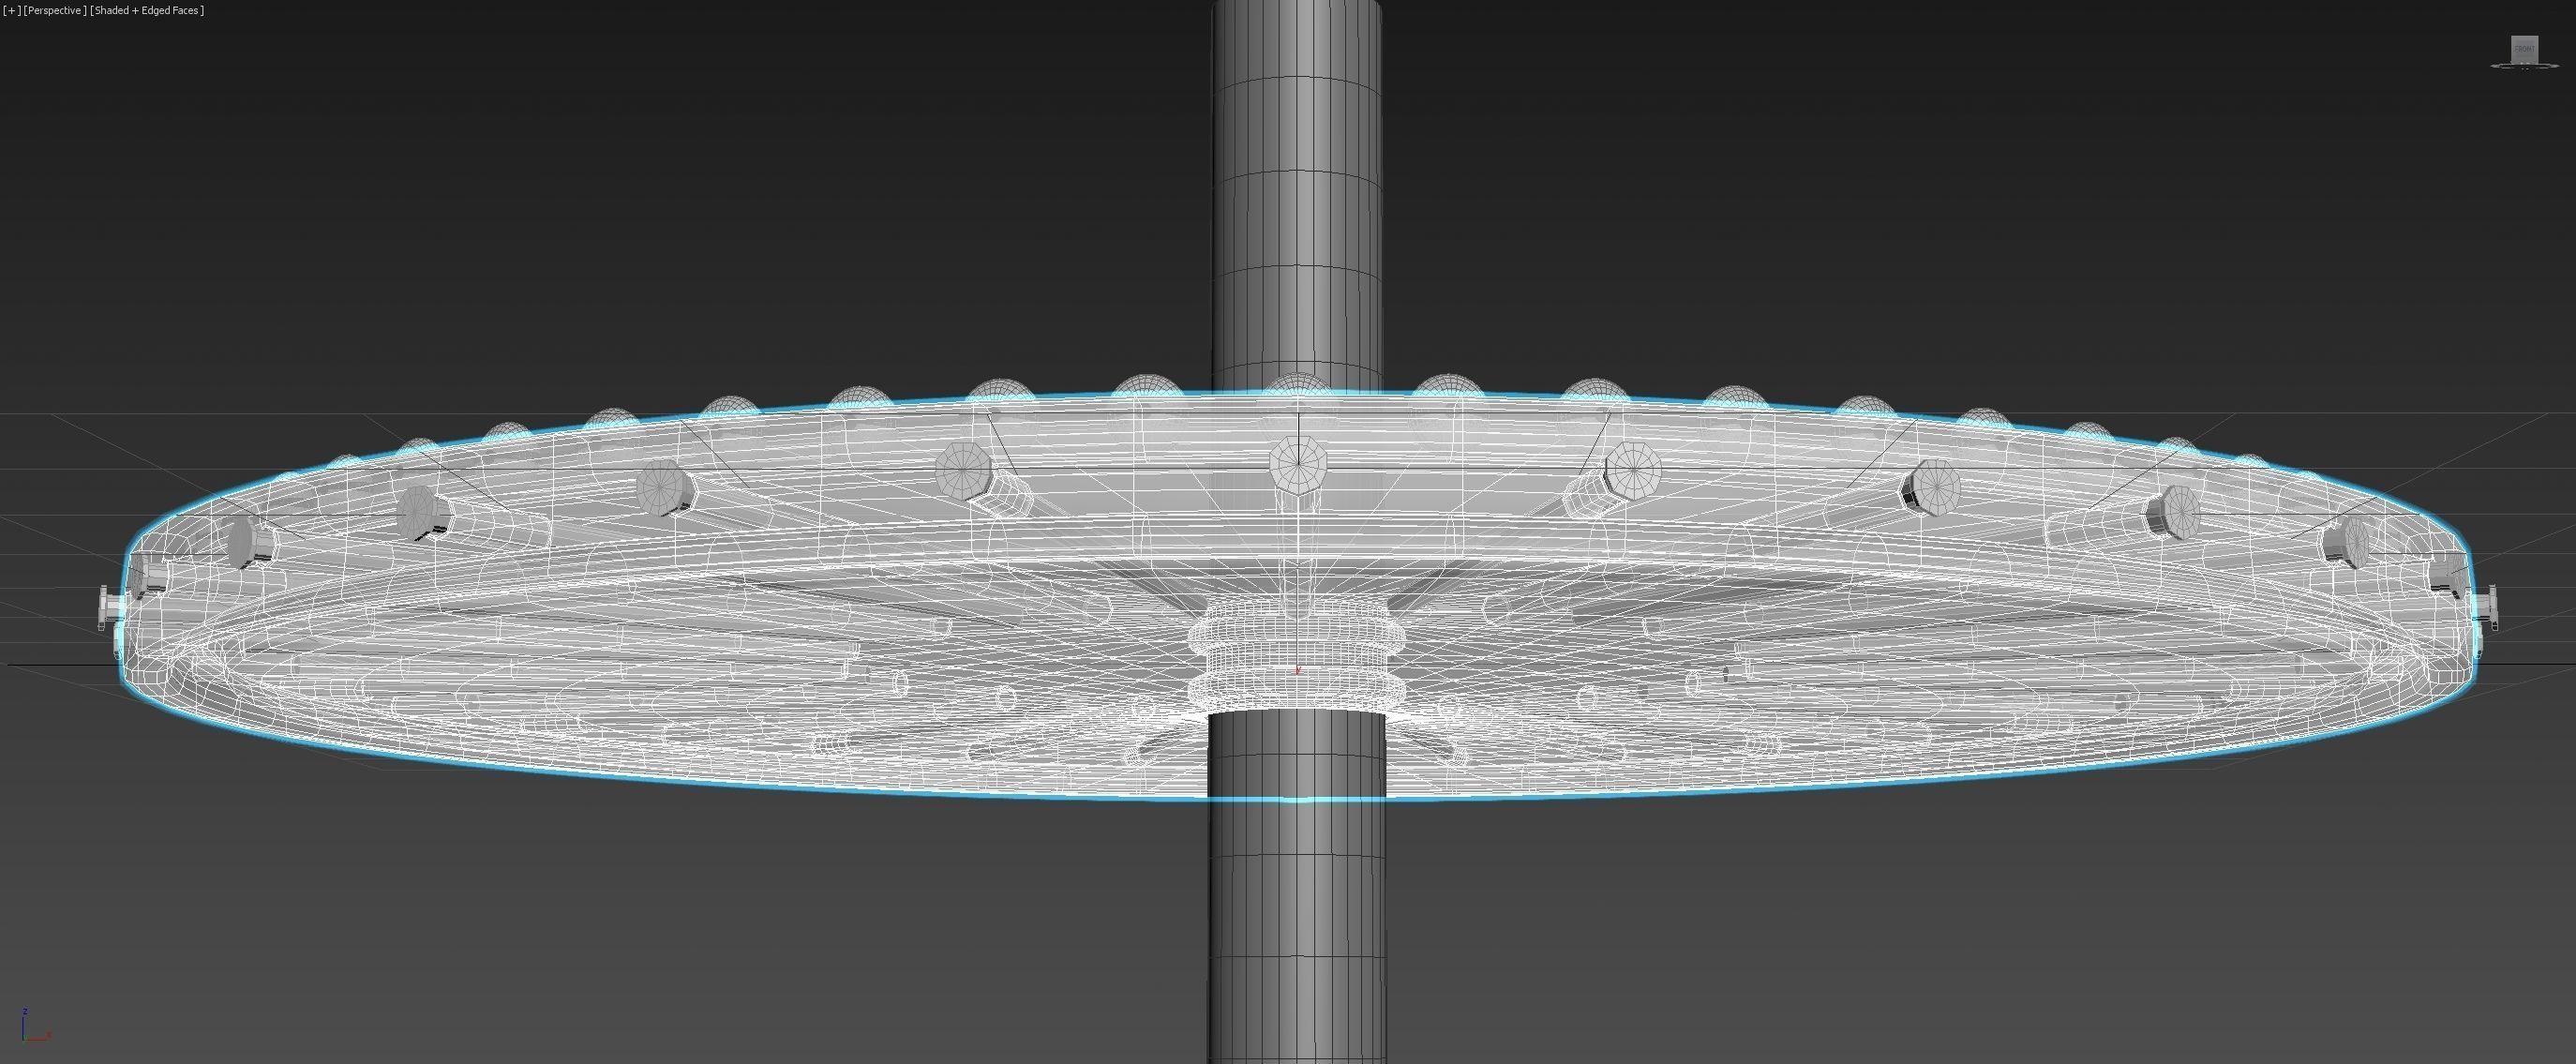Click the FRONT face of the ViewCube
This screenshot has height=1064, width=2576.
tap(2525, 49)
